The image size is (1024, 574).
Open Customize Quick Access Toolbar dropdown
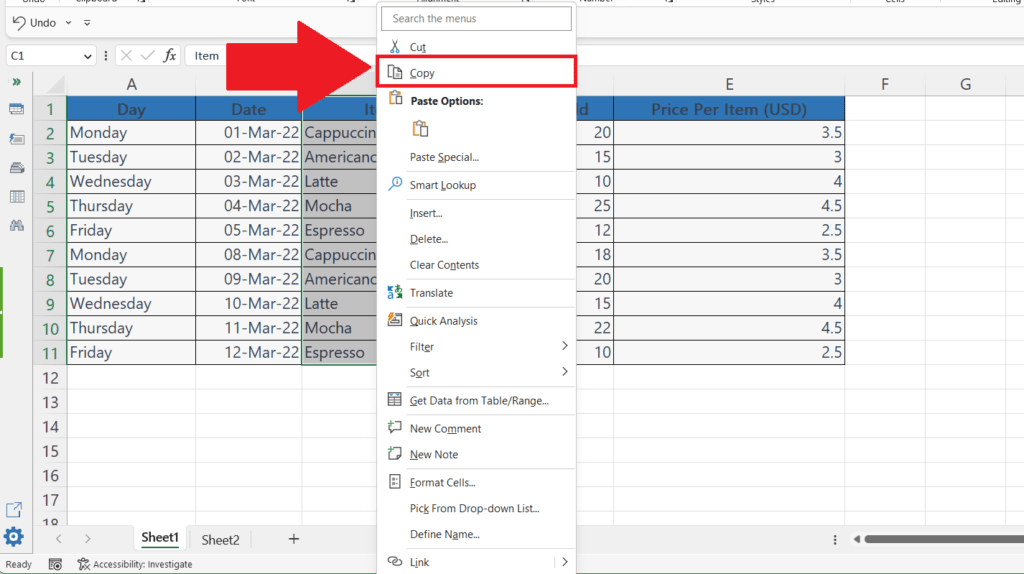tap(87, 23)
